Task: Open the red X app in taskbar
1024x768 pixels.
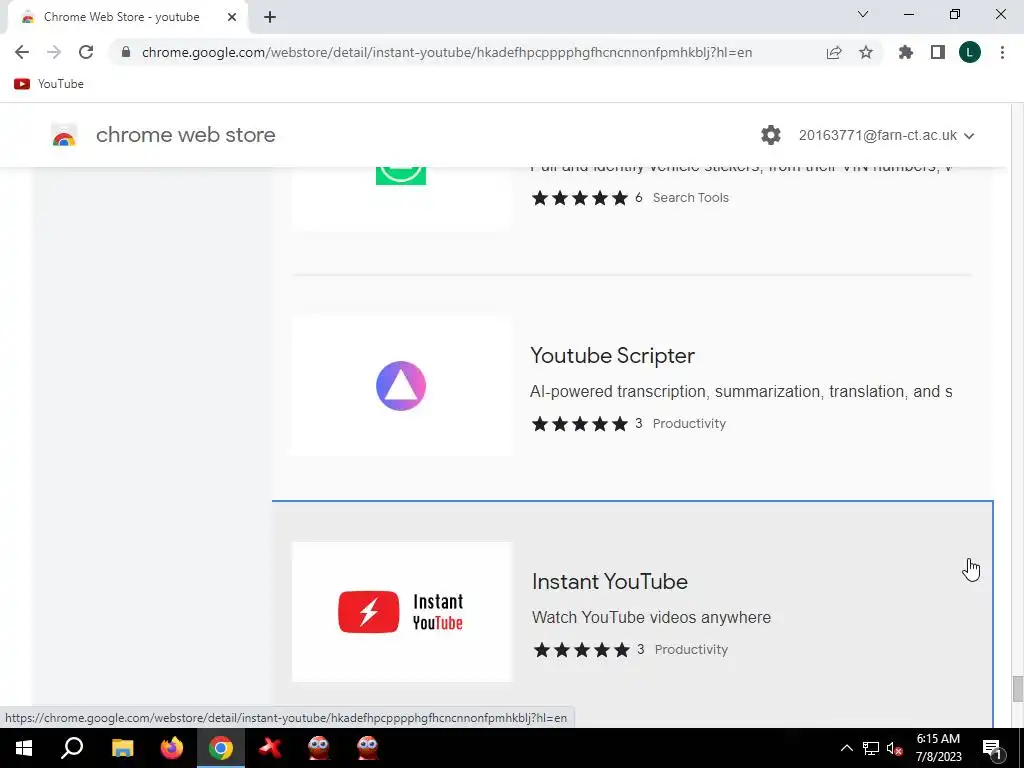Action: click(270, 748)
